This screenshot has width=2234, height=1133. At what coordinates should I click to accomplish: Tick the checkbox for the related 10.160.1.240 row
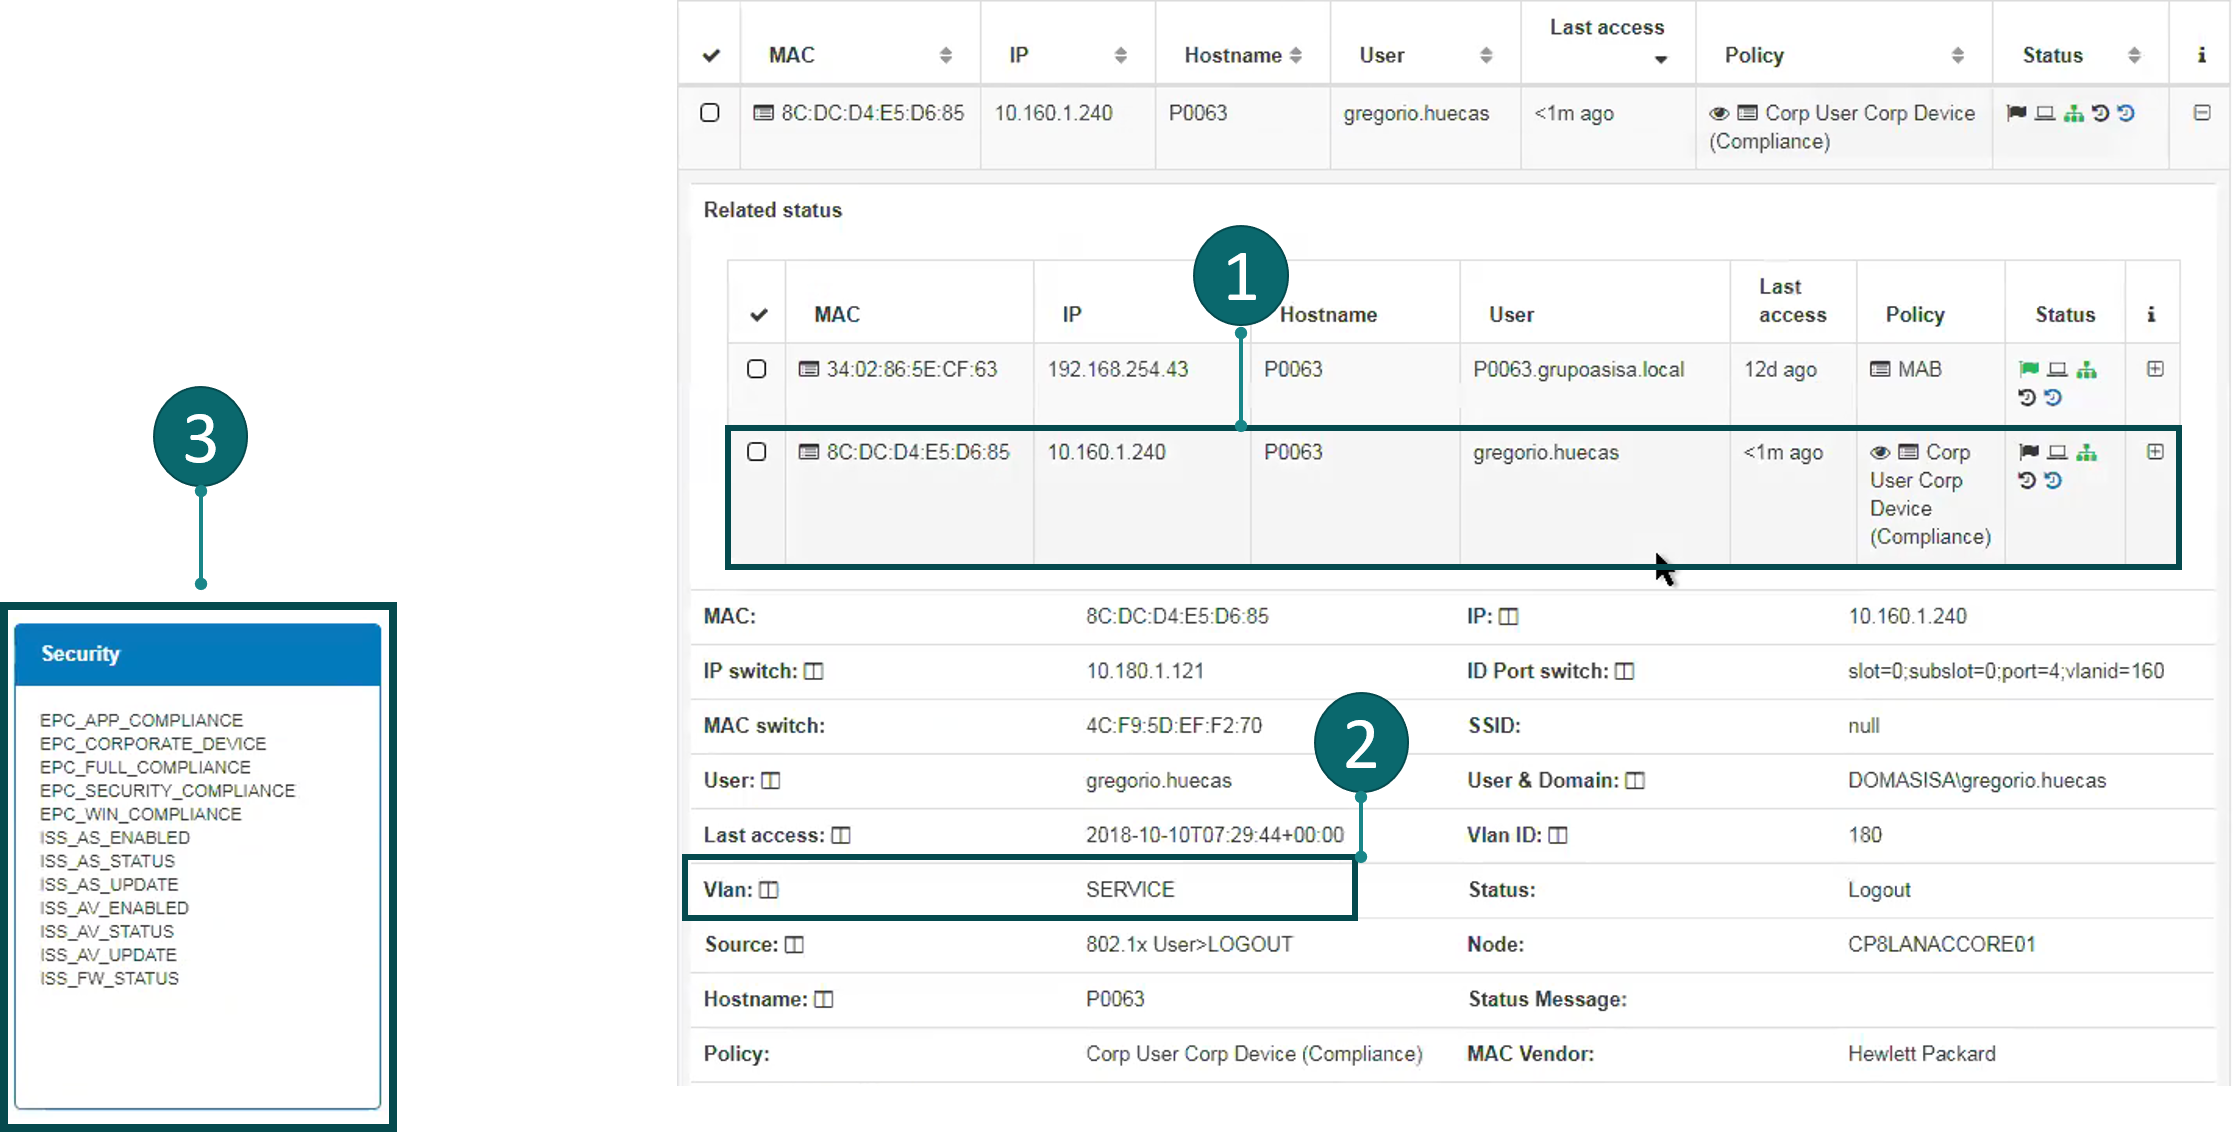(757, 452)
